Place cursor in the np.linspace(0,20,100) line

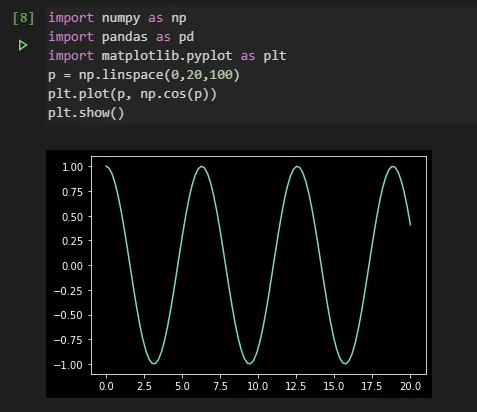tap(144, 75)
